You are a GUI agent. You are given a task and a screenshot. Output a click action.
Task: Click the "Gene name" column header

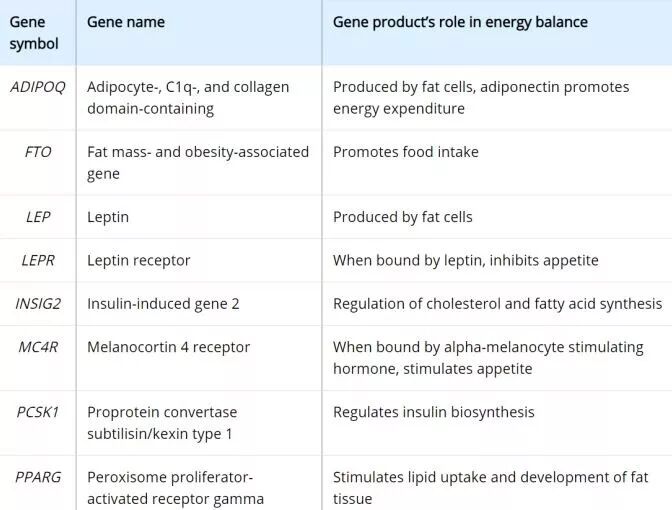pos(126,22)
